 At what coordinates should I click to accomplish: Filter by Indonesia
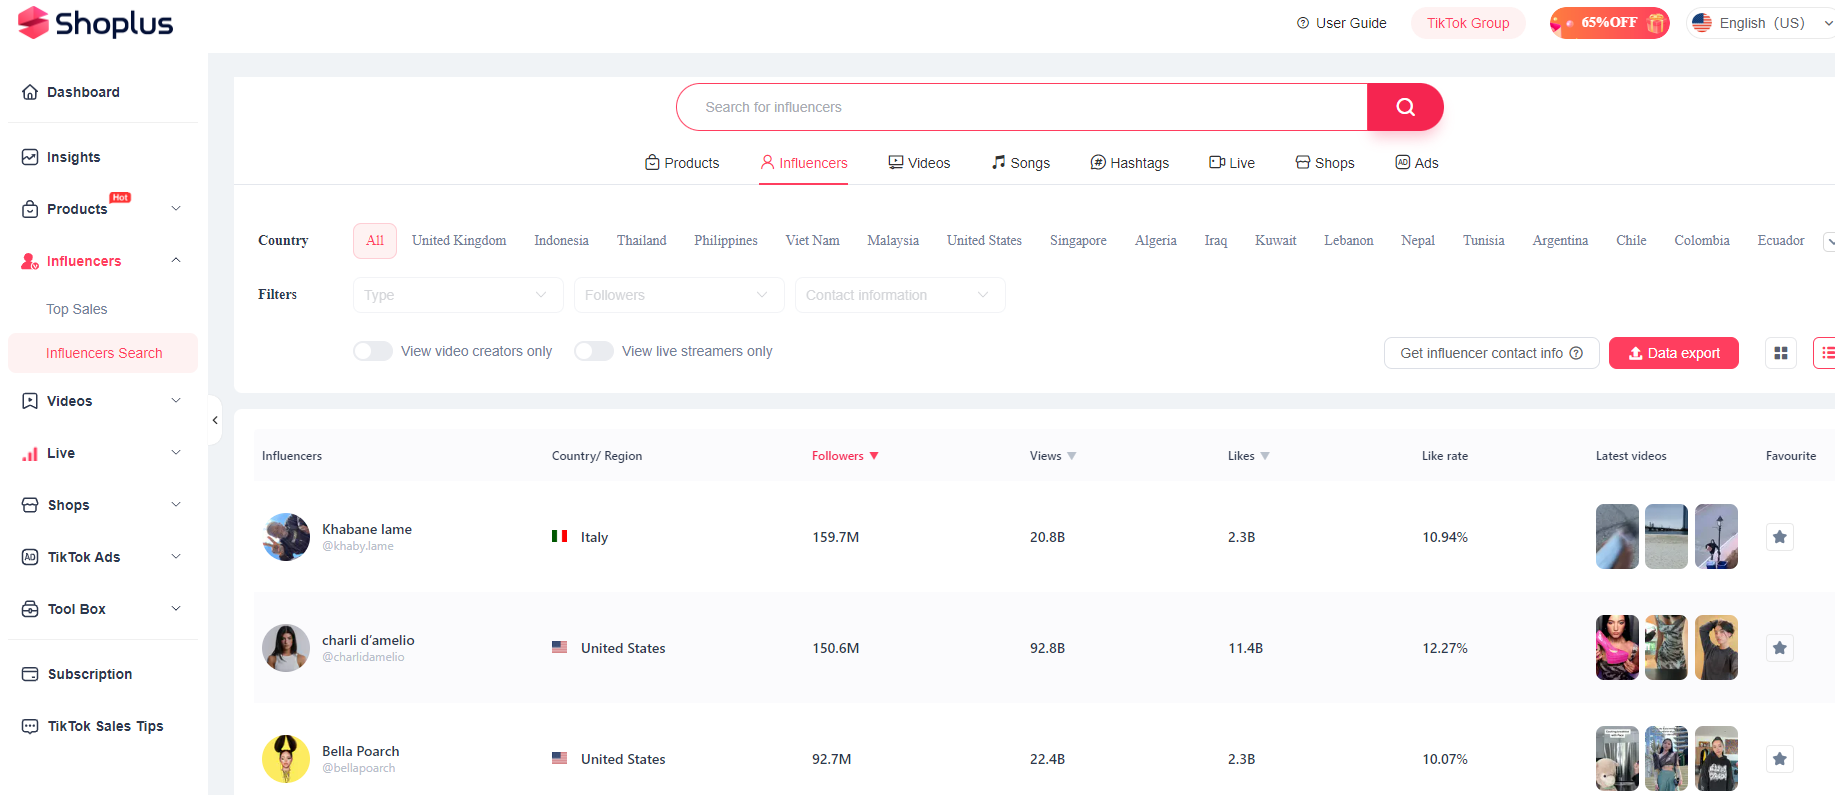[x=561, y=241]
